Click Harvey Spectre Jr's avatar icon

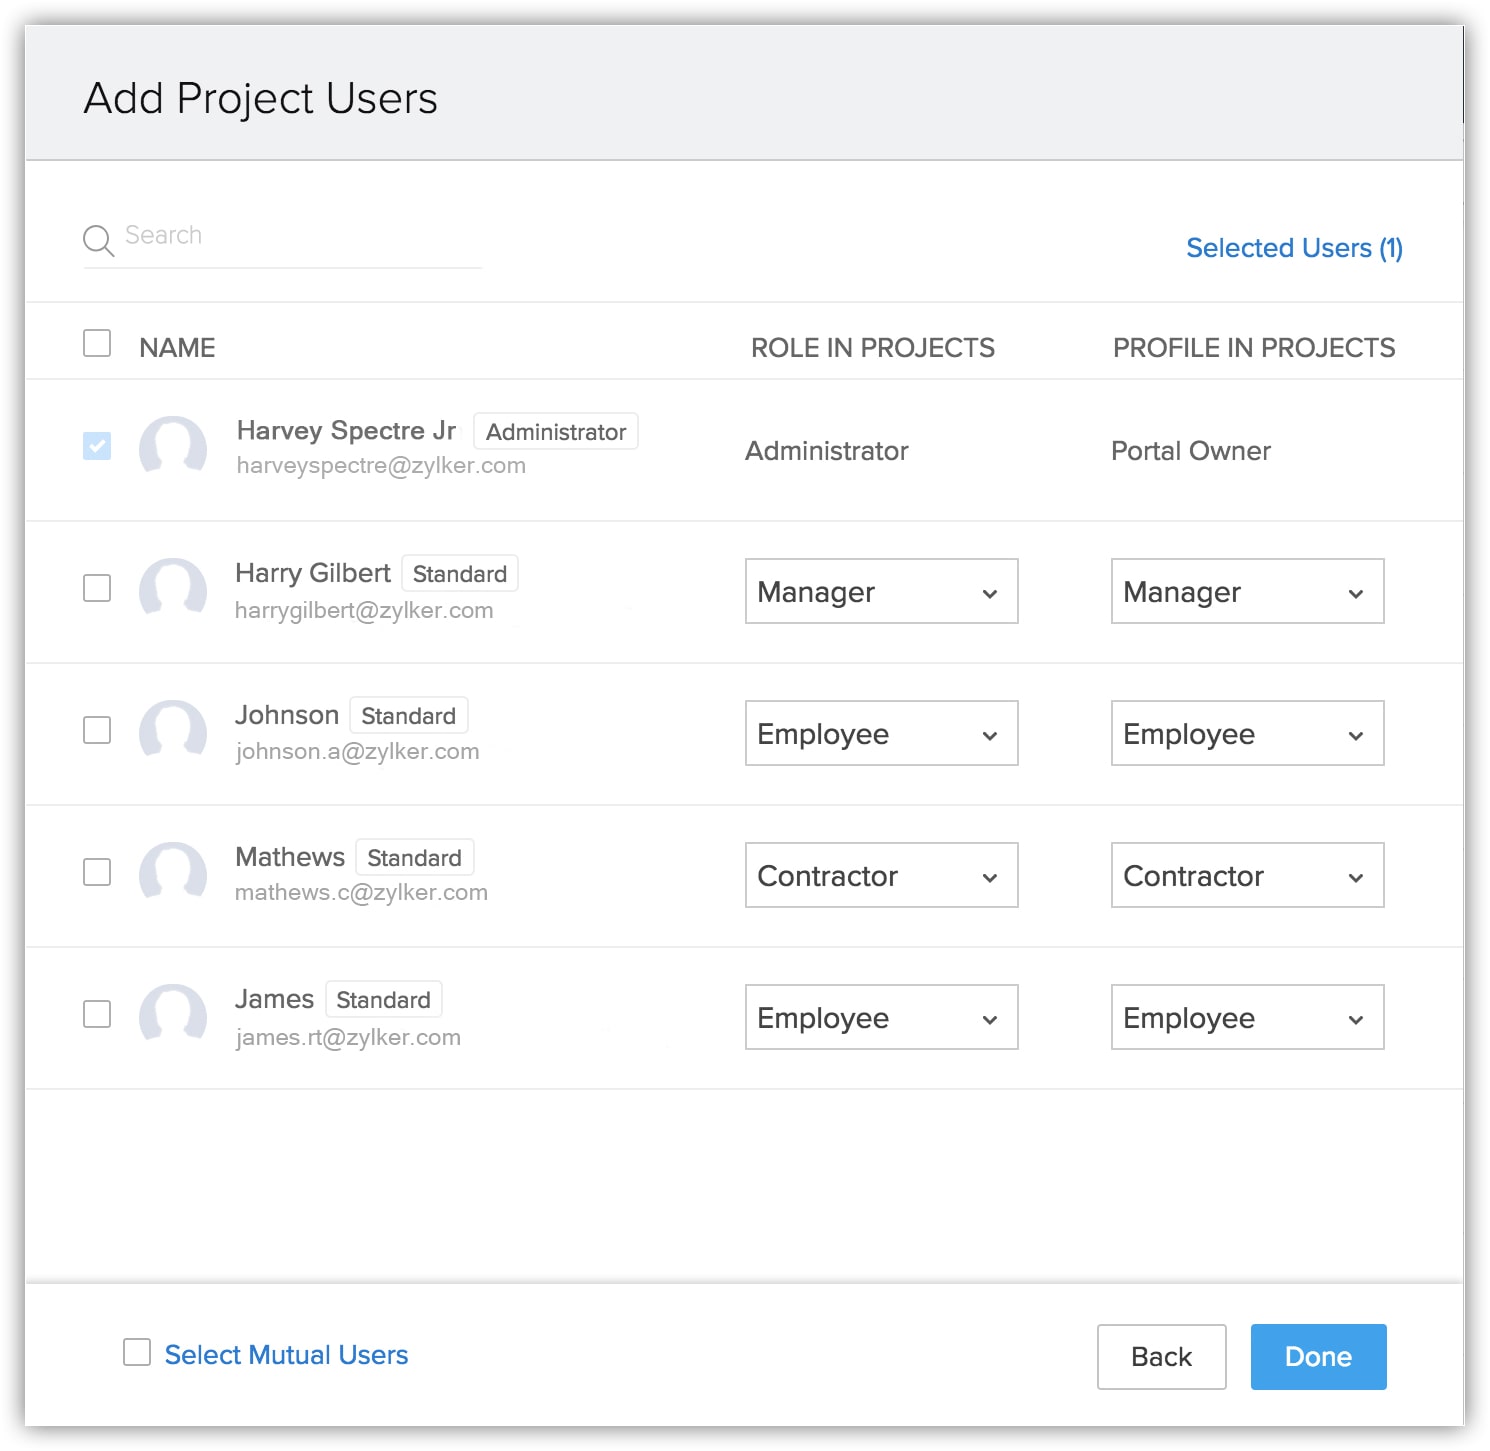coord(173,447)
